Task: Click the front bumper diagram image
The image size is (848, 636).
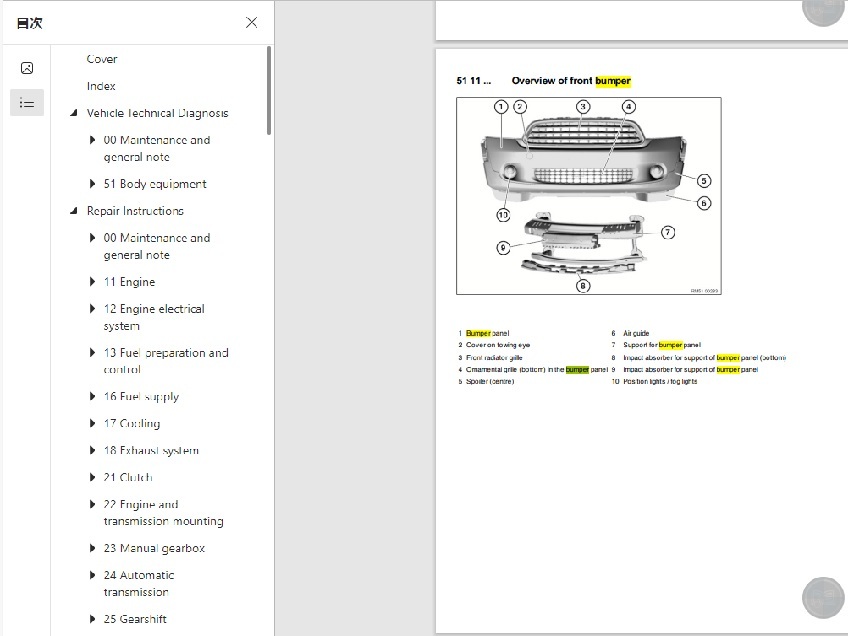Action: [588, 196]
